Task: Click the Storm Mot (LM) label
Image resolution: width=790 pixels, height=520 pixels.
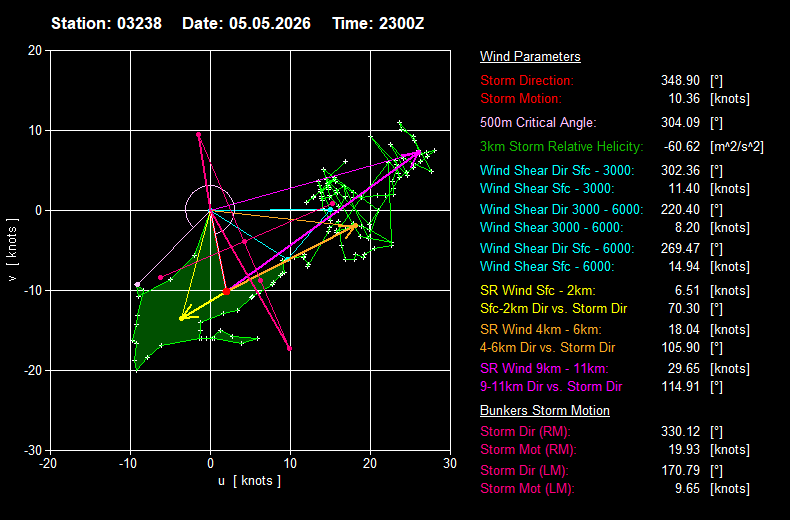Action: click(x=527, y=489)
